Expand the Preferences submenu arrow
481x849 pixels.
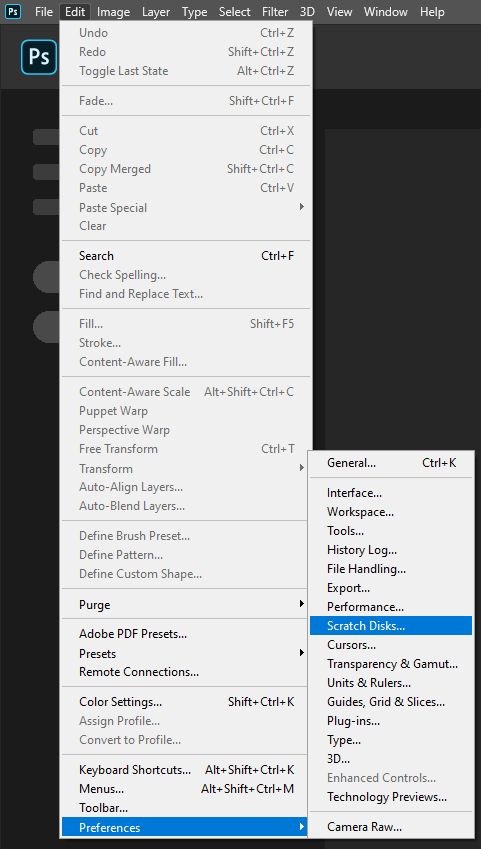302,827
